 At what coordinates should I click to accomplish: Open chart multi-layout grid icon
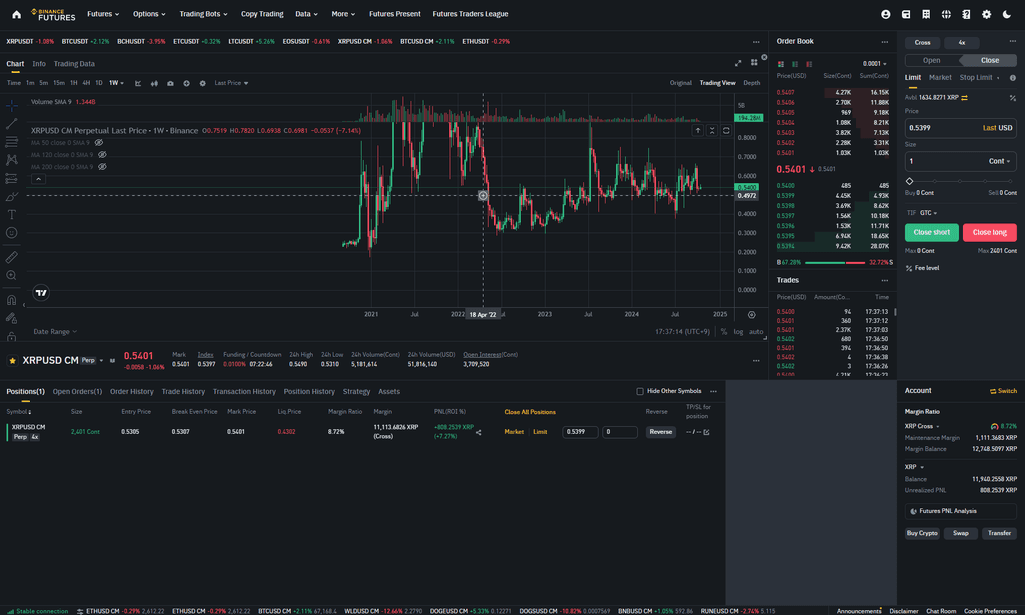point(754,63)
